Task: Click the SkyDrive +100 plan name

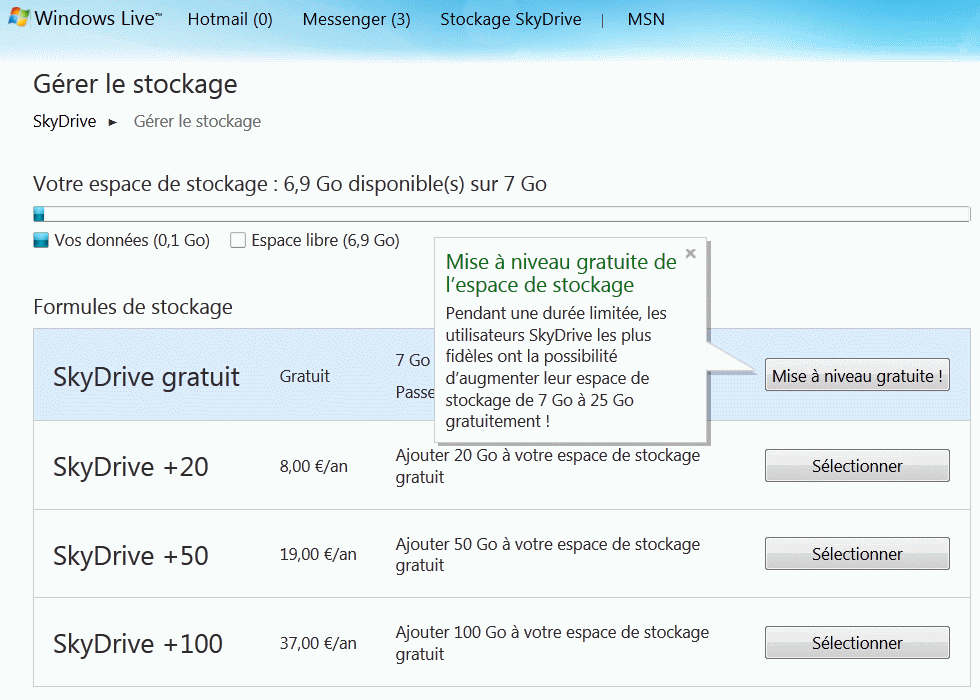Action: click(138, 644)
